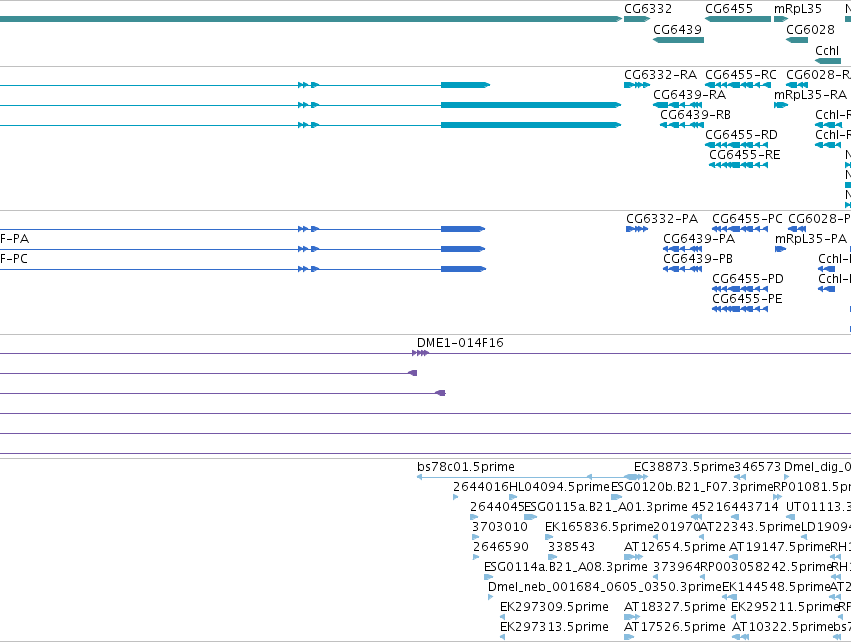Click the ESG0115a.B21_A01.3prime EST label
This screenshot has width=851, height=642.
606,506
